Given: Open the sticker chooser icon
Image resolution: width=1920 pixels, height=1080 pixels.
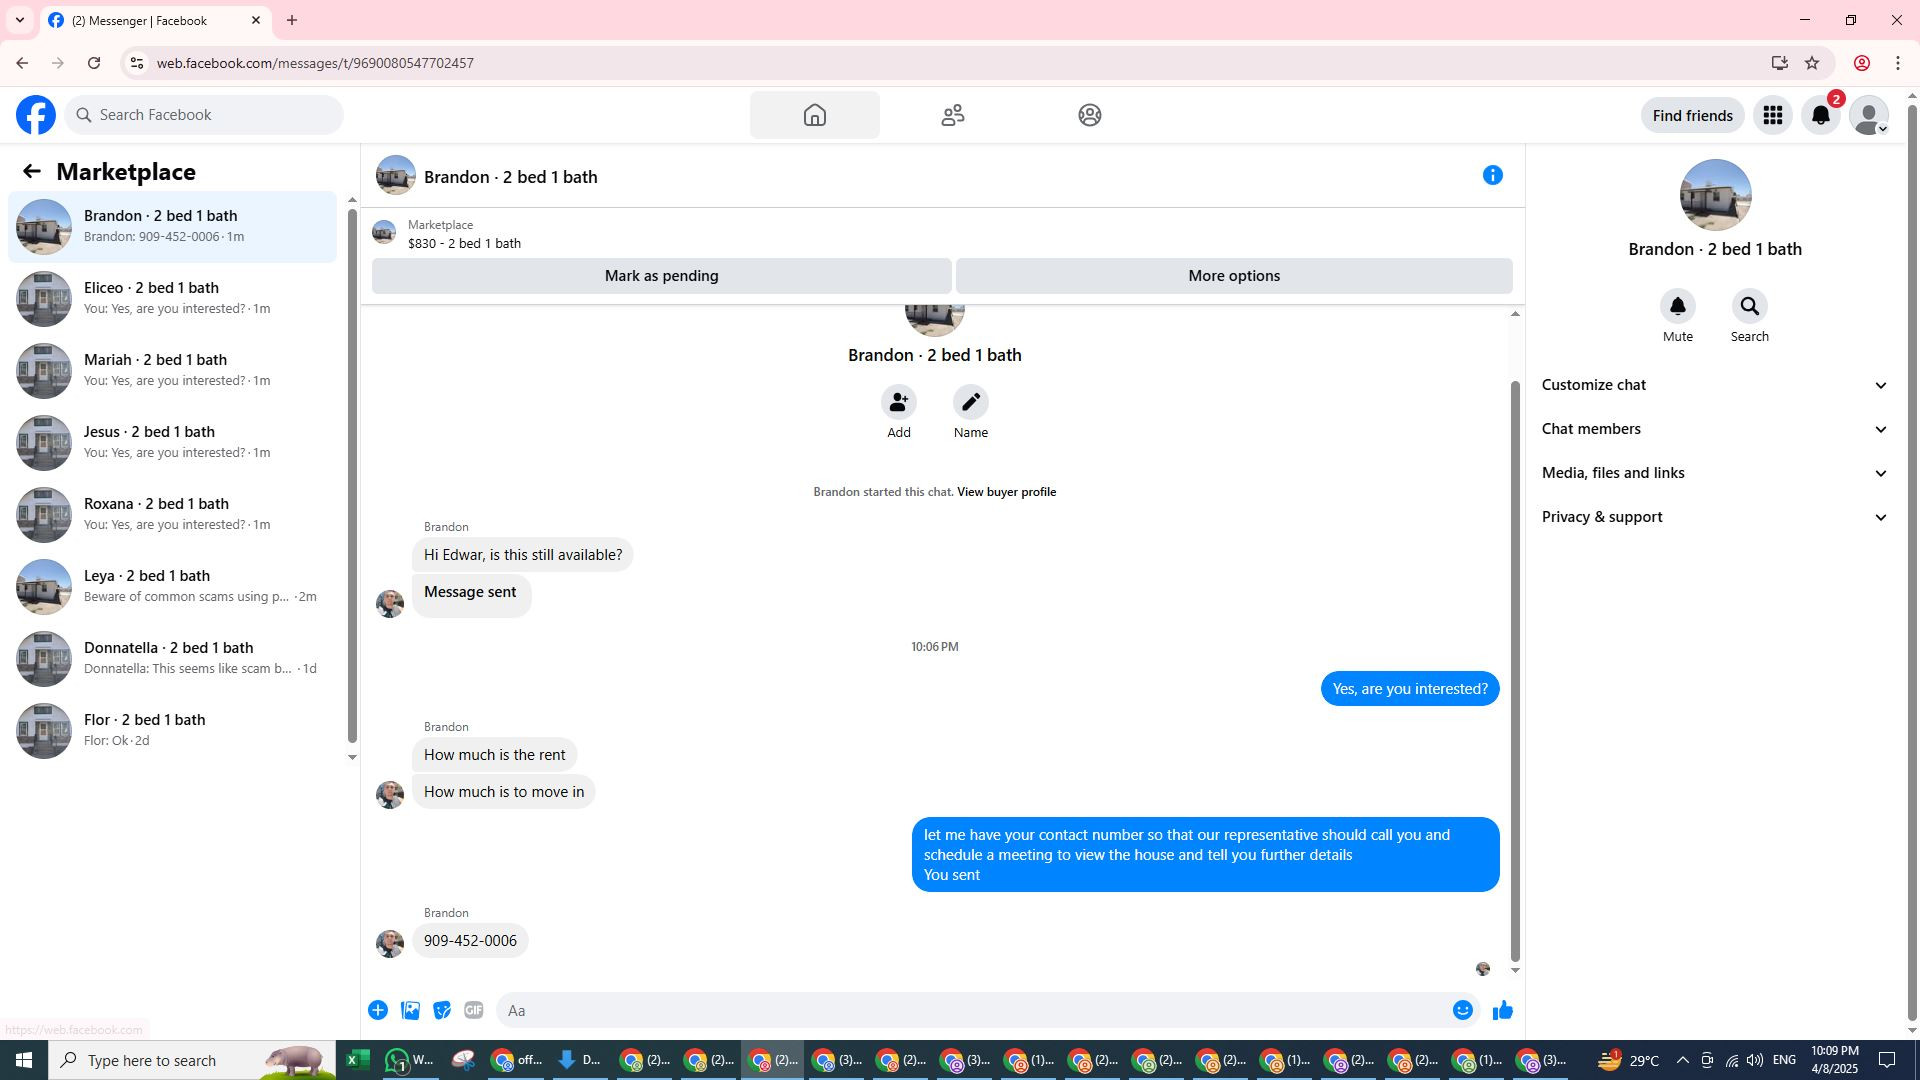Looking at the screenshot, I should 442,1010.
